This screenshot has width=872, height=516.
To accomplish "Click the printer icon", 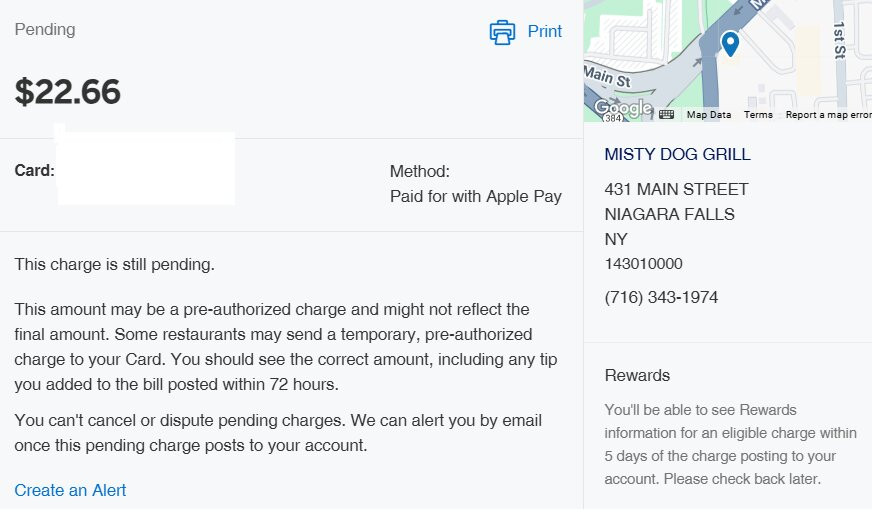I will 502,32.
